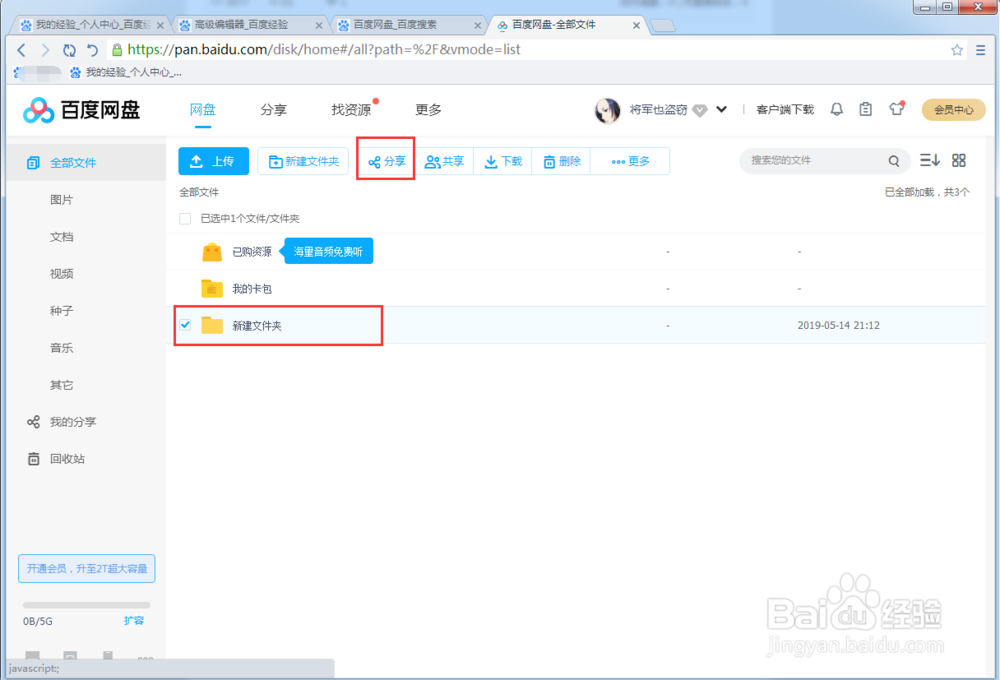1000x680 pixels.
Task: Open 回收站 recycle bin
Action: pyautogui.click(x=56, y=459)
